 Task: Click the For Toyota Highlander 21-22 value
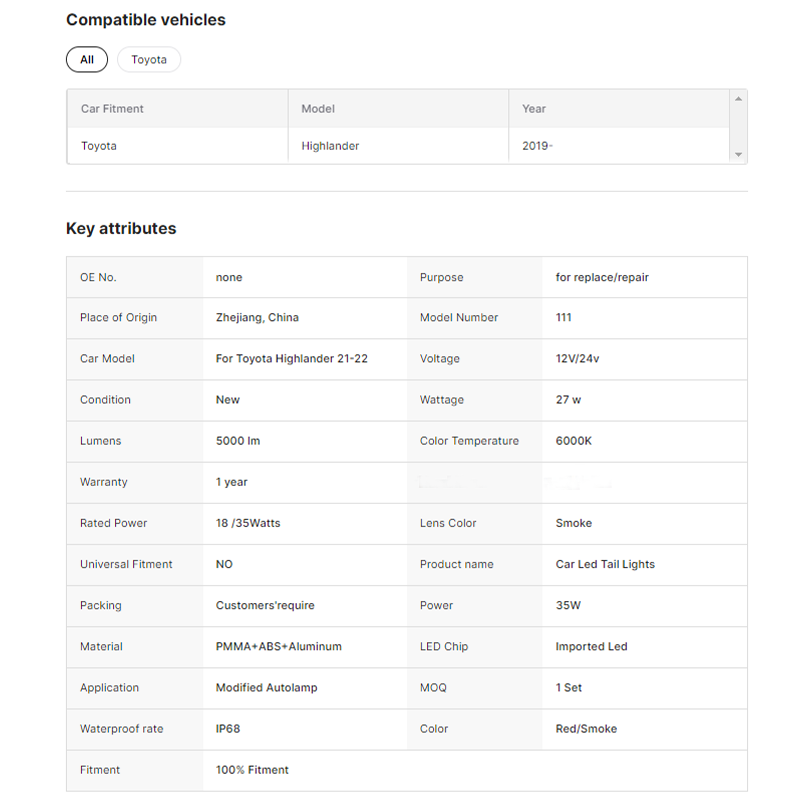point(291,359)
